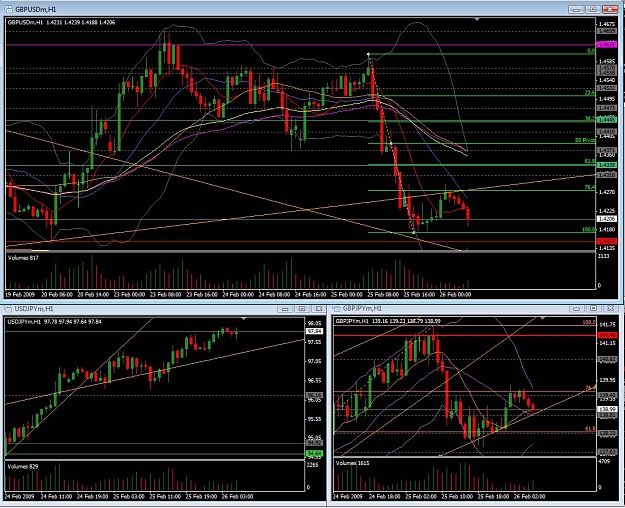This screenshot has height=508, width=625.
Task: Click the green 1.4445 price label
Action: click(x=606, y=119)
